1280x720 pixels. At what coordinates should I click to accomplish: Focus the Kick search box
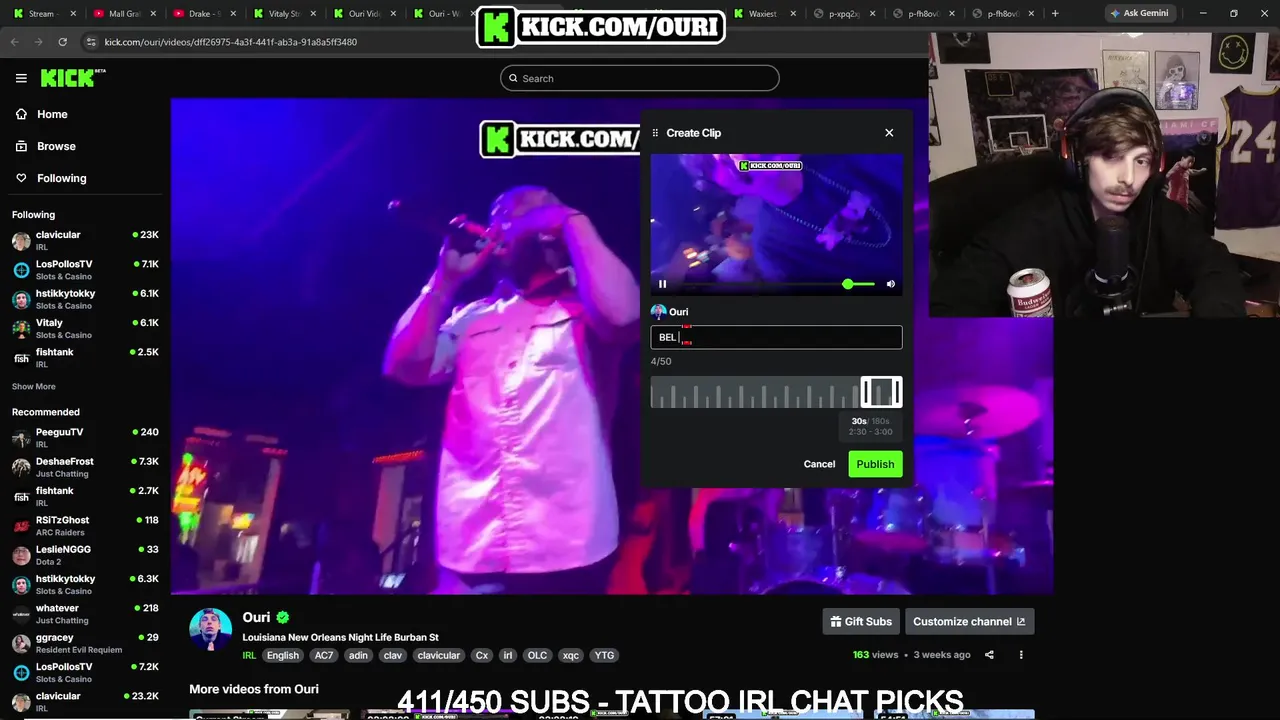640,78
